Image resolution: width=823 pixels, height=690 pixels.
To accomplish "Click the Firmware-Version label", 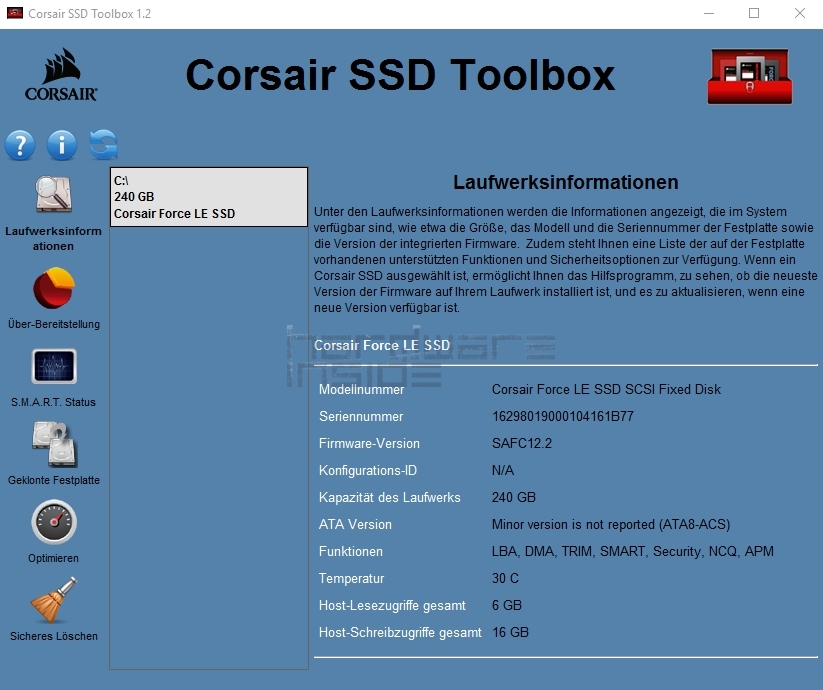I will pos(370,443).
